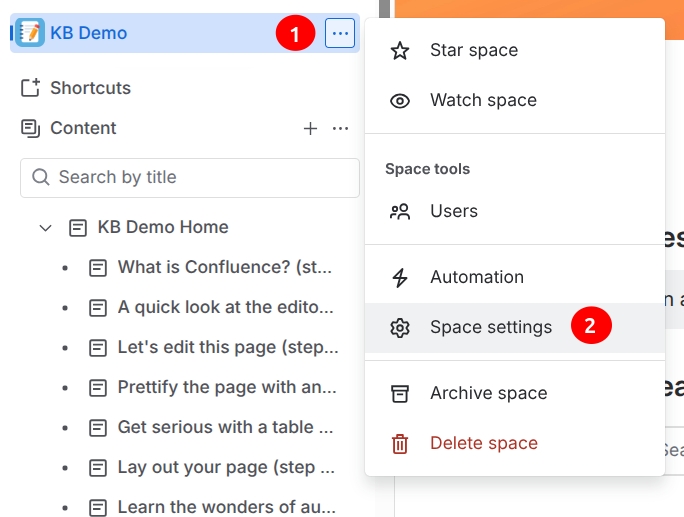Open 'Lay out your page (step ...' page
Viewport: 684px width, 517px height.
(x=226, y=468)
